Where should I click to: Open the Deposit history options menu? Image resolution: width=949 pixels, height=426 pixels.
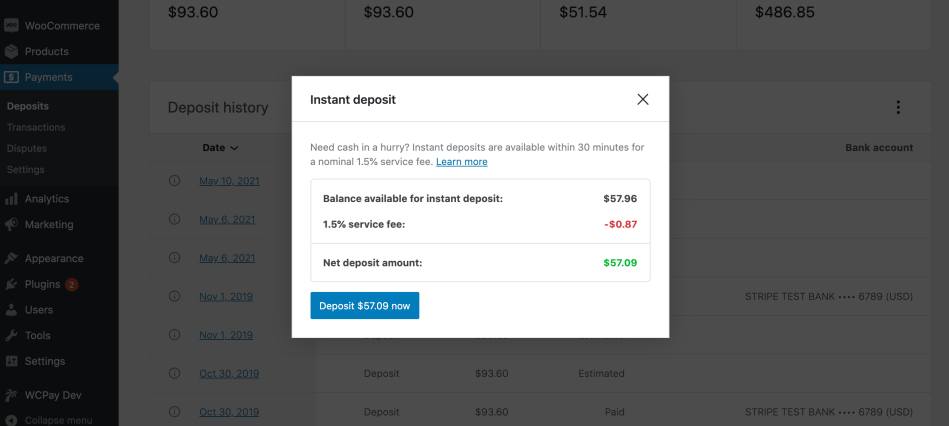tap(898, 108)
